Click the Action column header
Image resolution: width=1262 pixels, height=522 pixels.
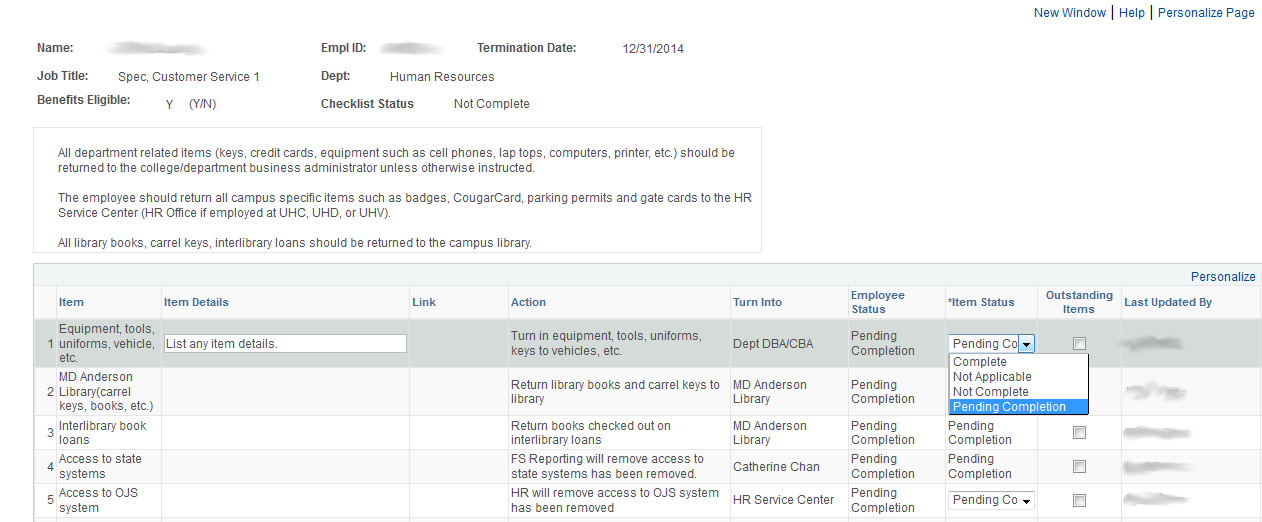click(528, 302)
